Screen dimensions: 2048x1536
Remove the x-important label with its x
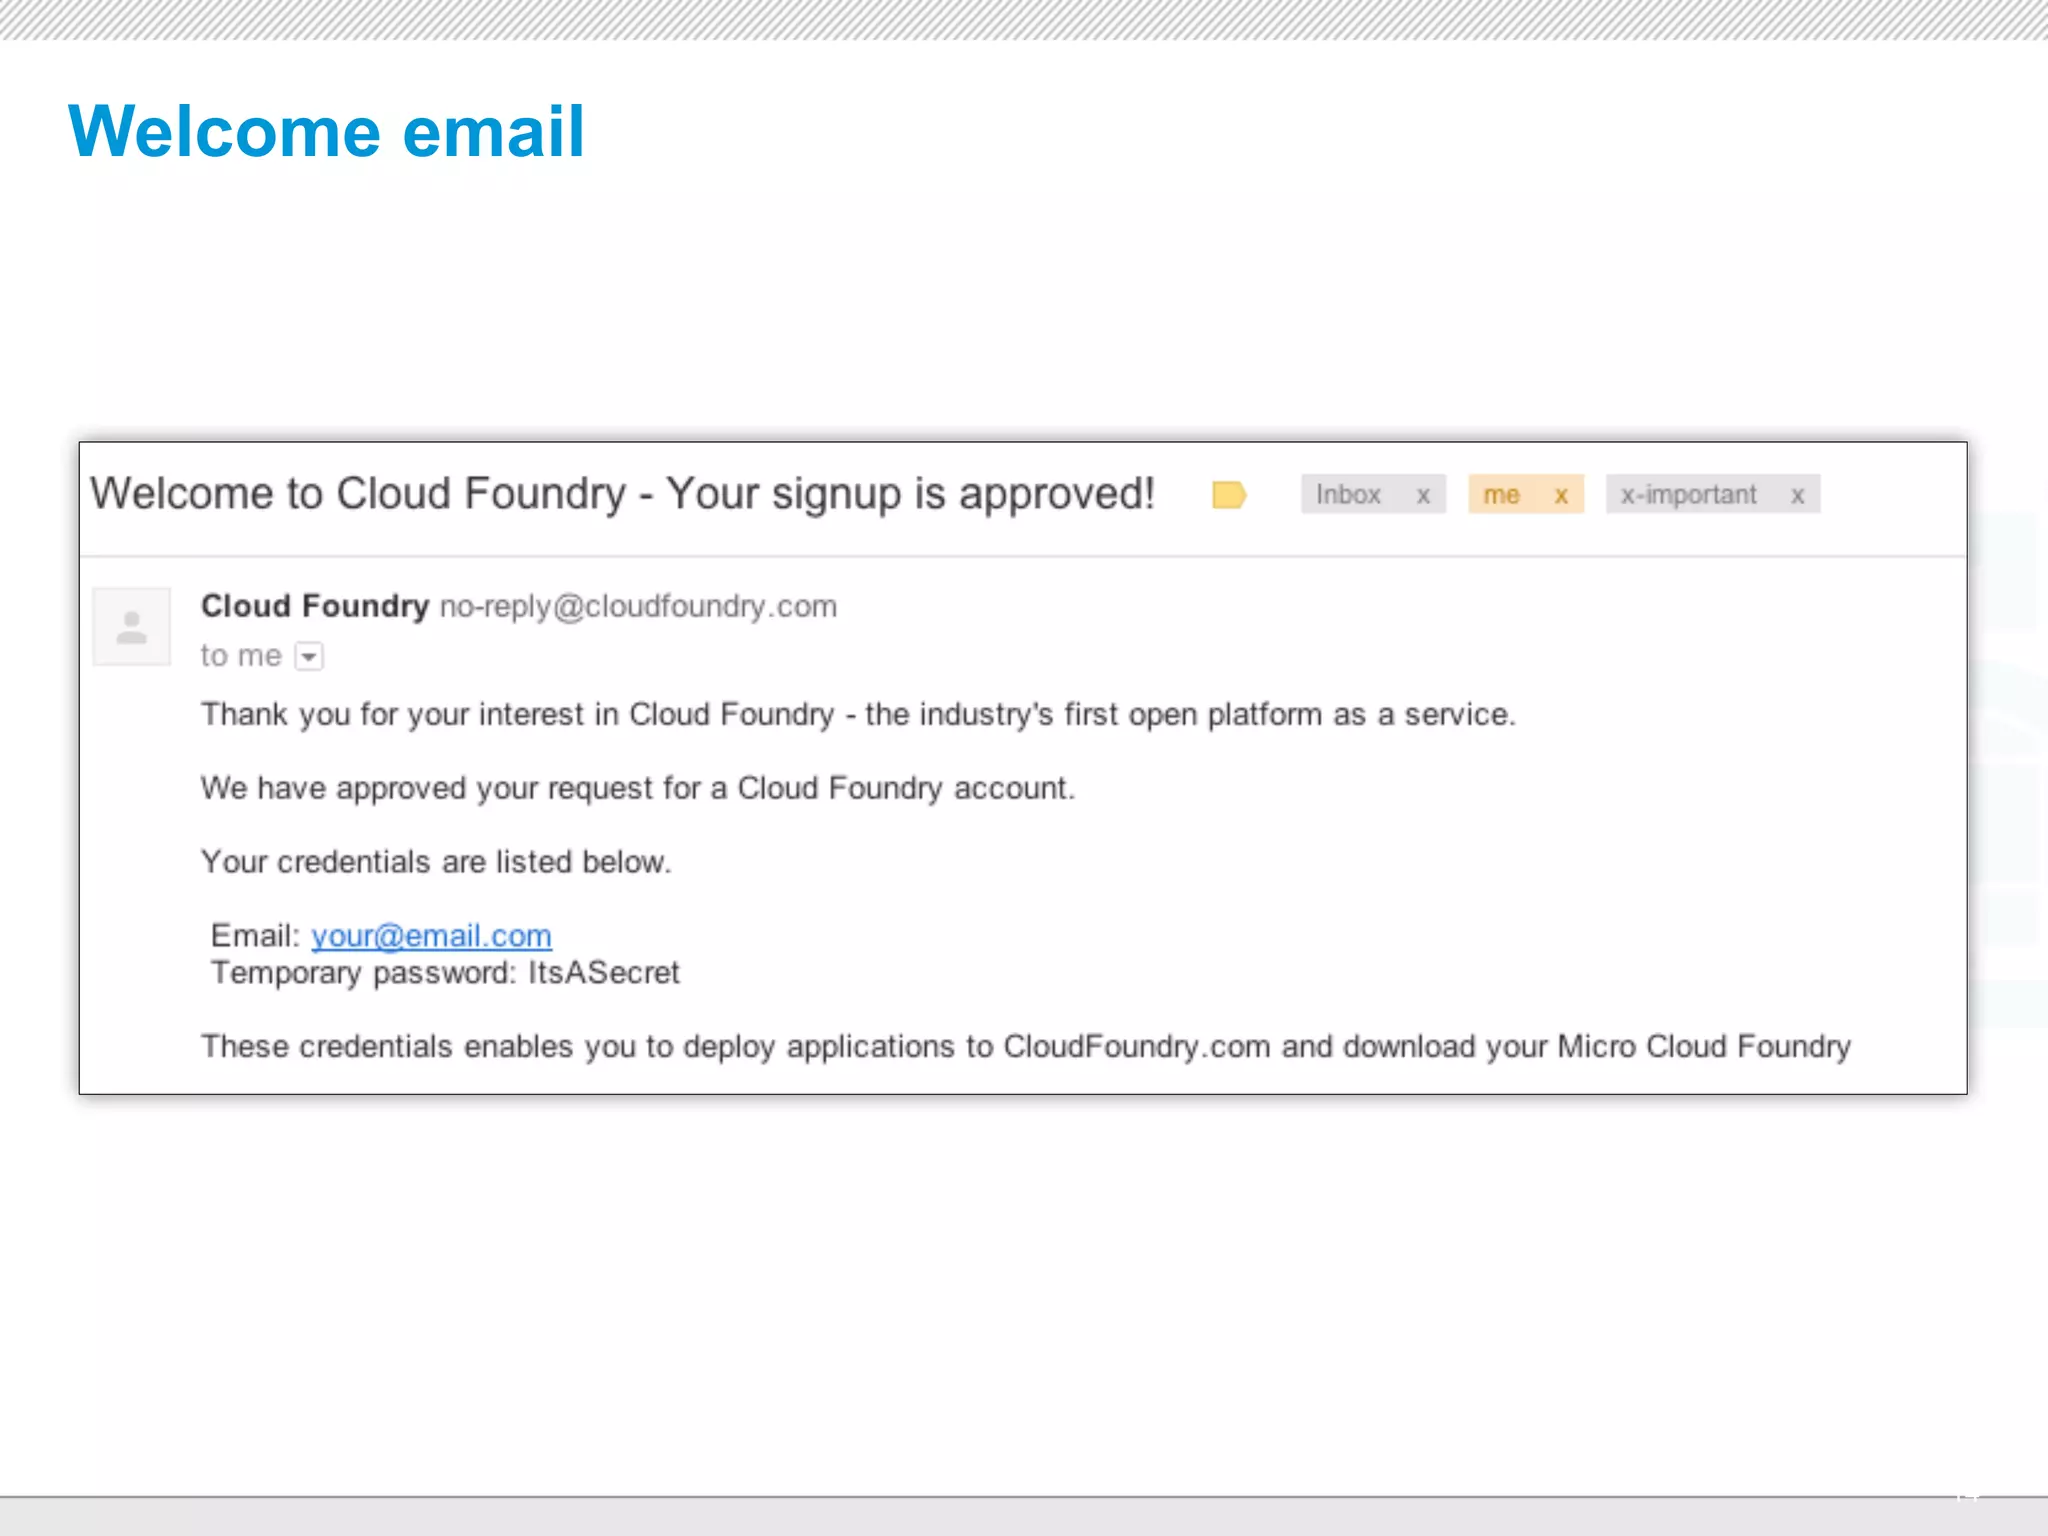tap(1798, 495)
